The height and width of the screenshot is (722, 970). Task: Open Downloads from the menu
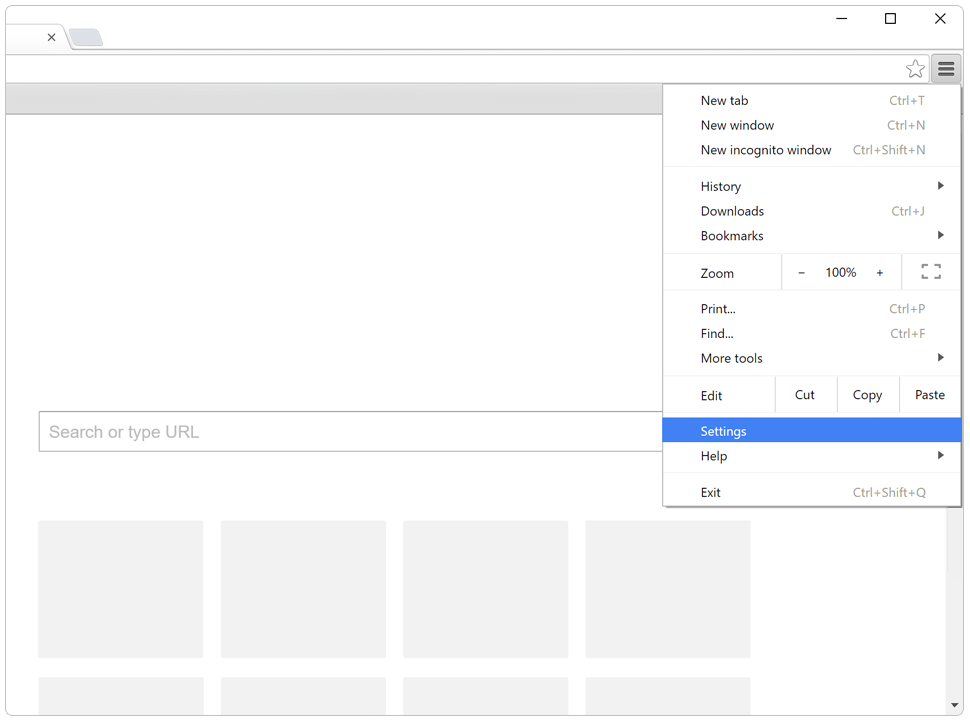point(732,211)
